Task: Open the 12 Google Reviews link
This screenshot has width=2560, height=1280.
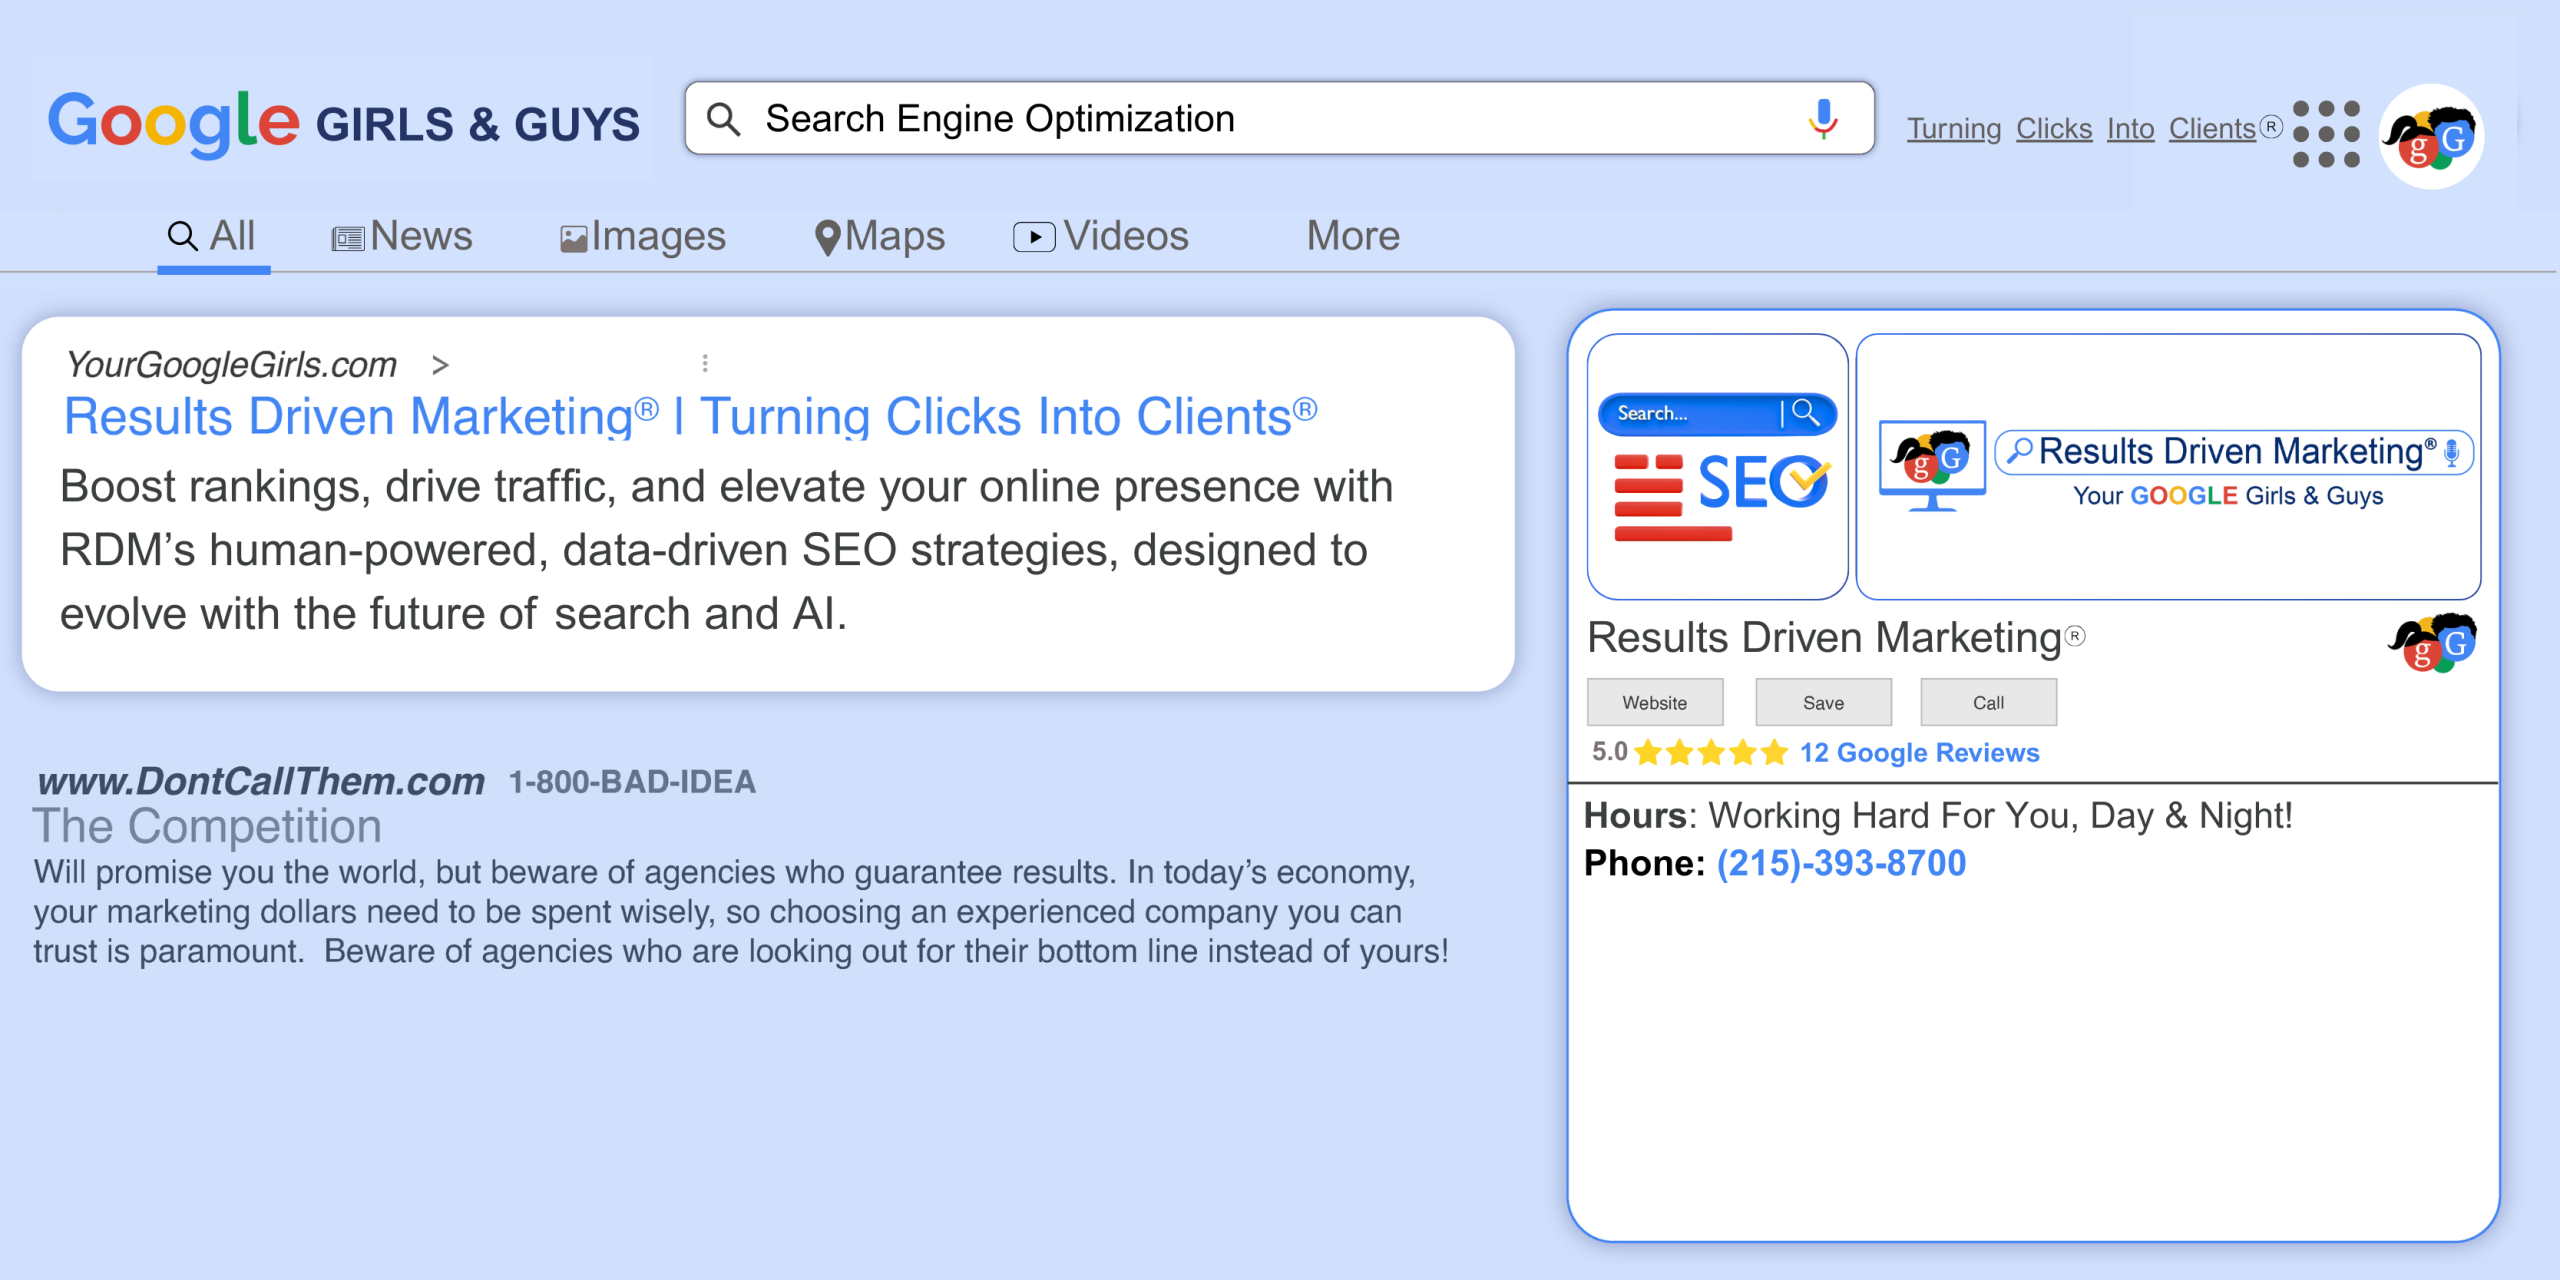Action: (1919, 752)
